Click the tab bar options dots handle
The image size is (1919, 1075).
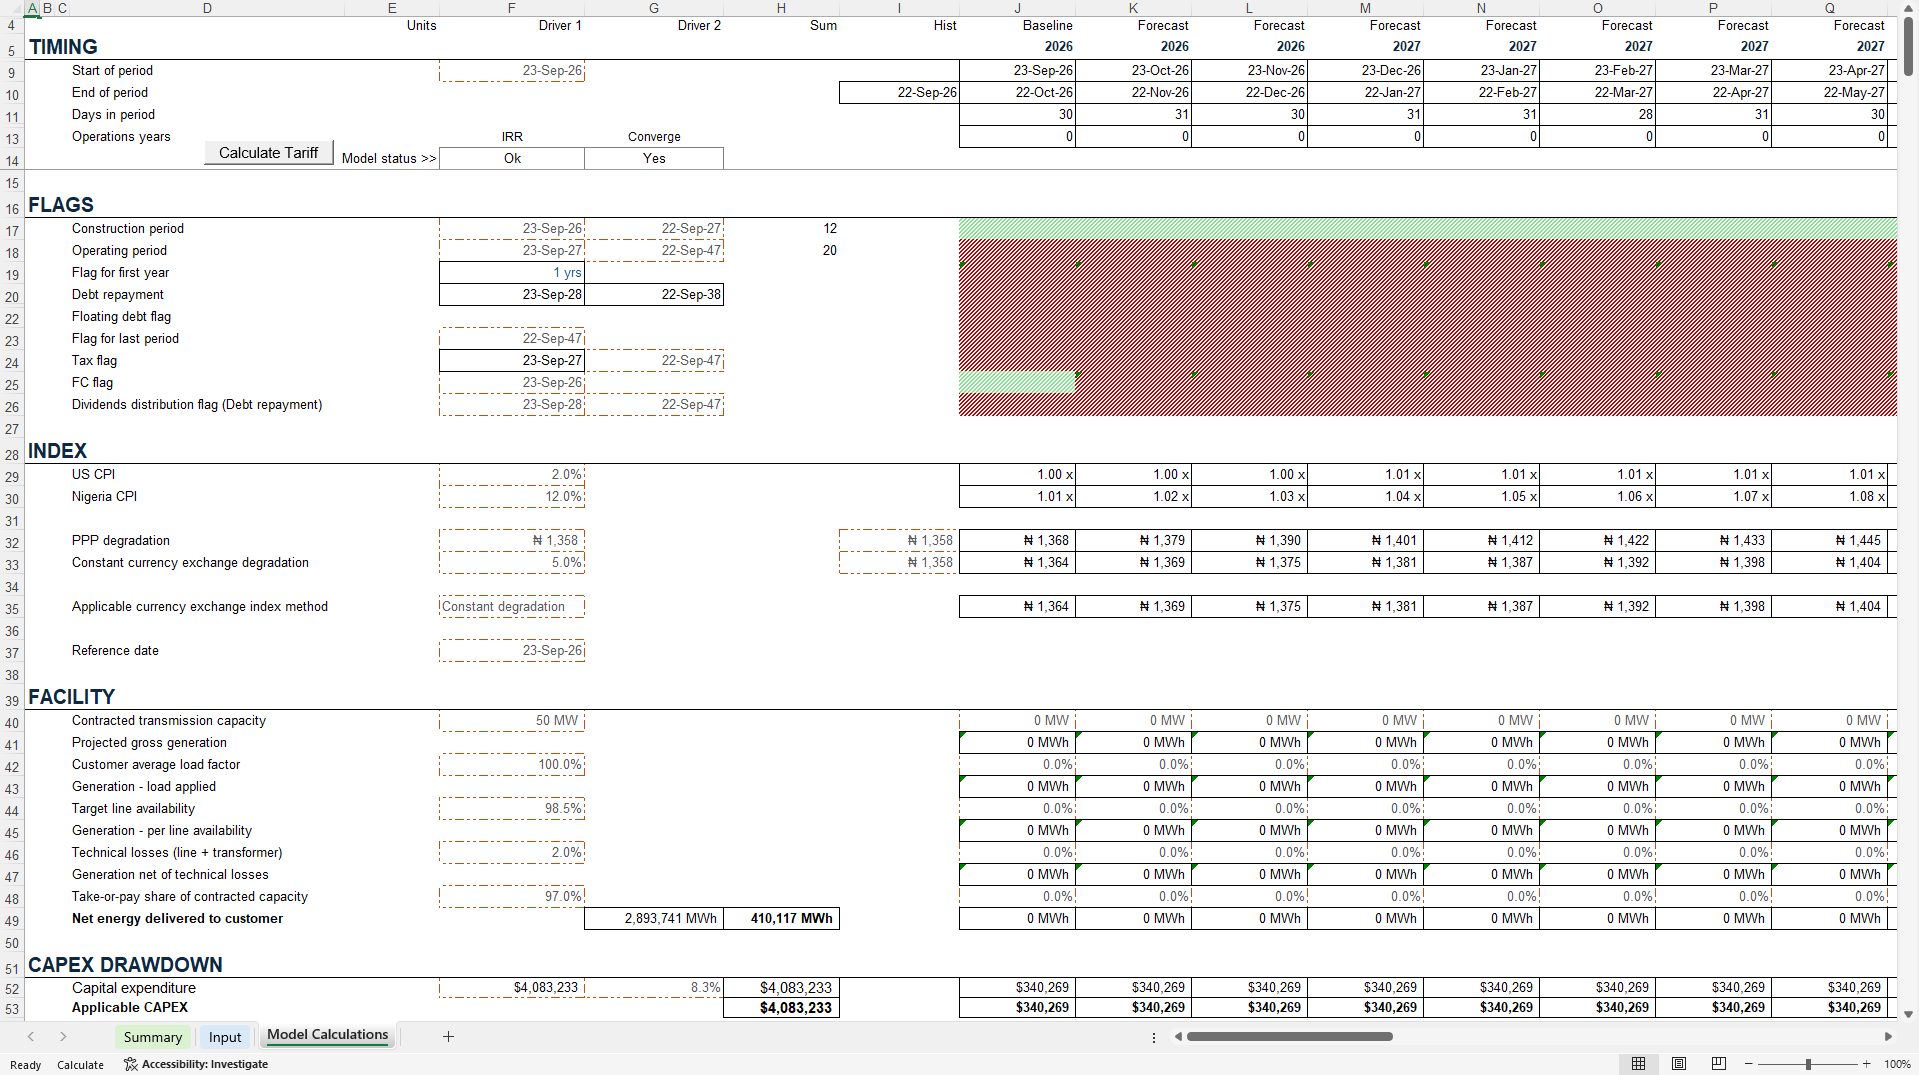tap(1154, 1037)
